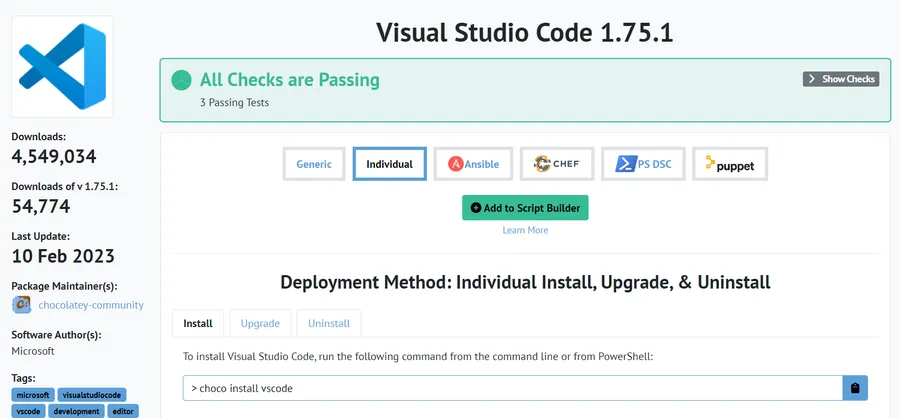The image size is (900, 418).
Task: Copy install command with clipboard icon
Action: click(855, 388)
